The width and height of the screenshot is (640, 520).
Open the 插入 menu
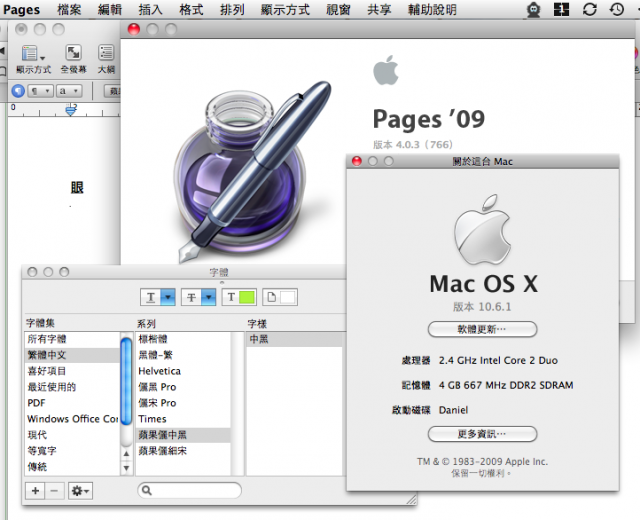click(x=150, y=9)
